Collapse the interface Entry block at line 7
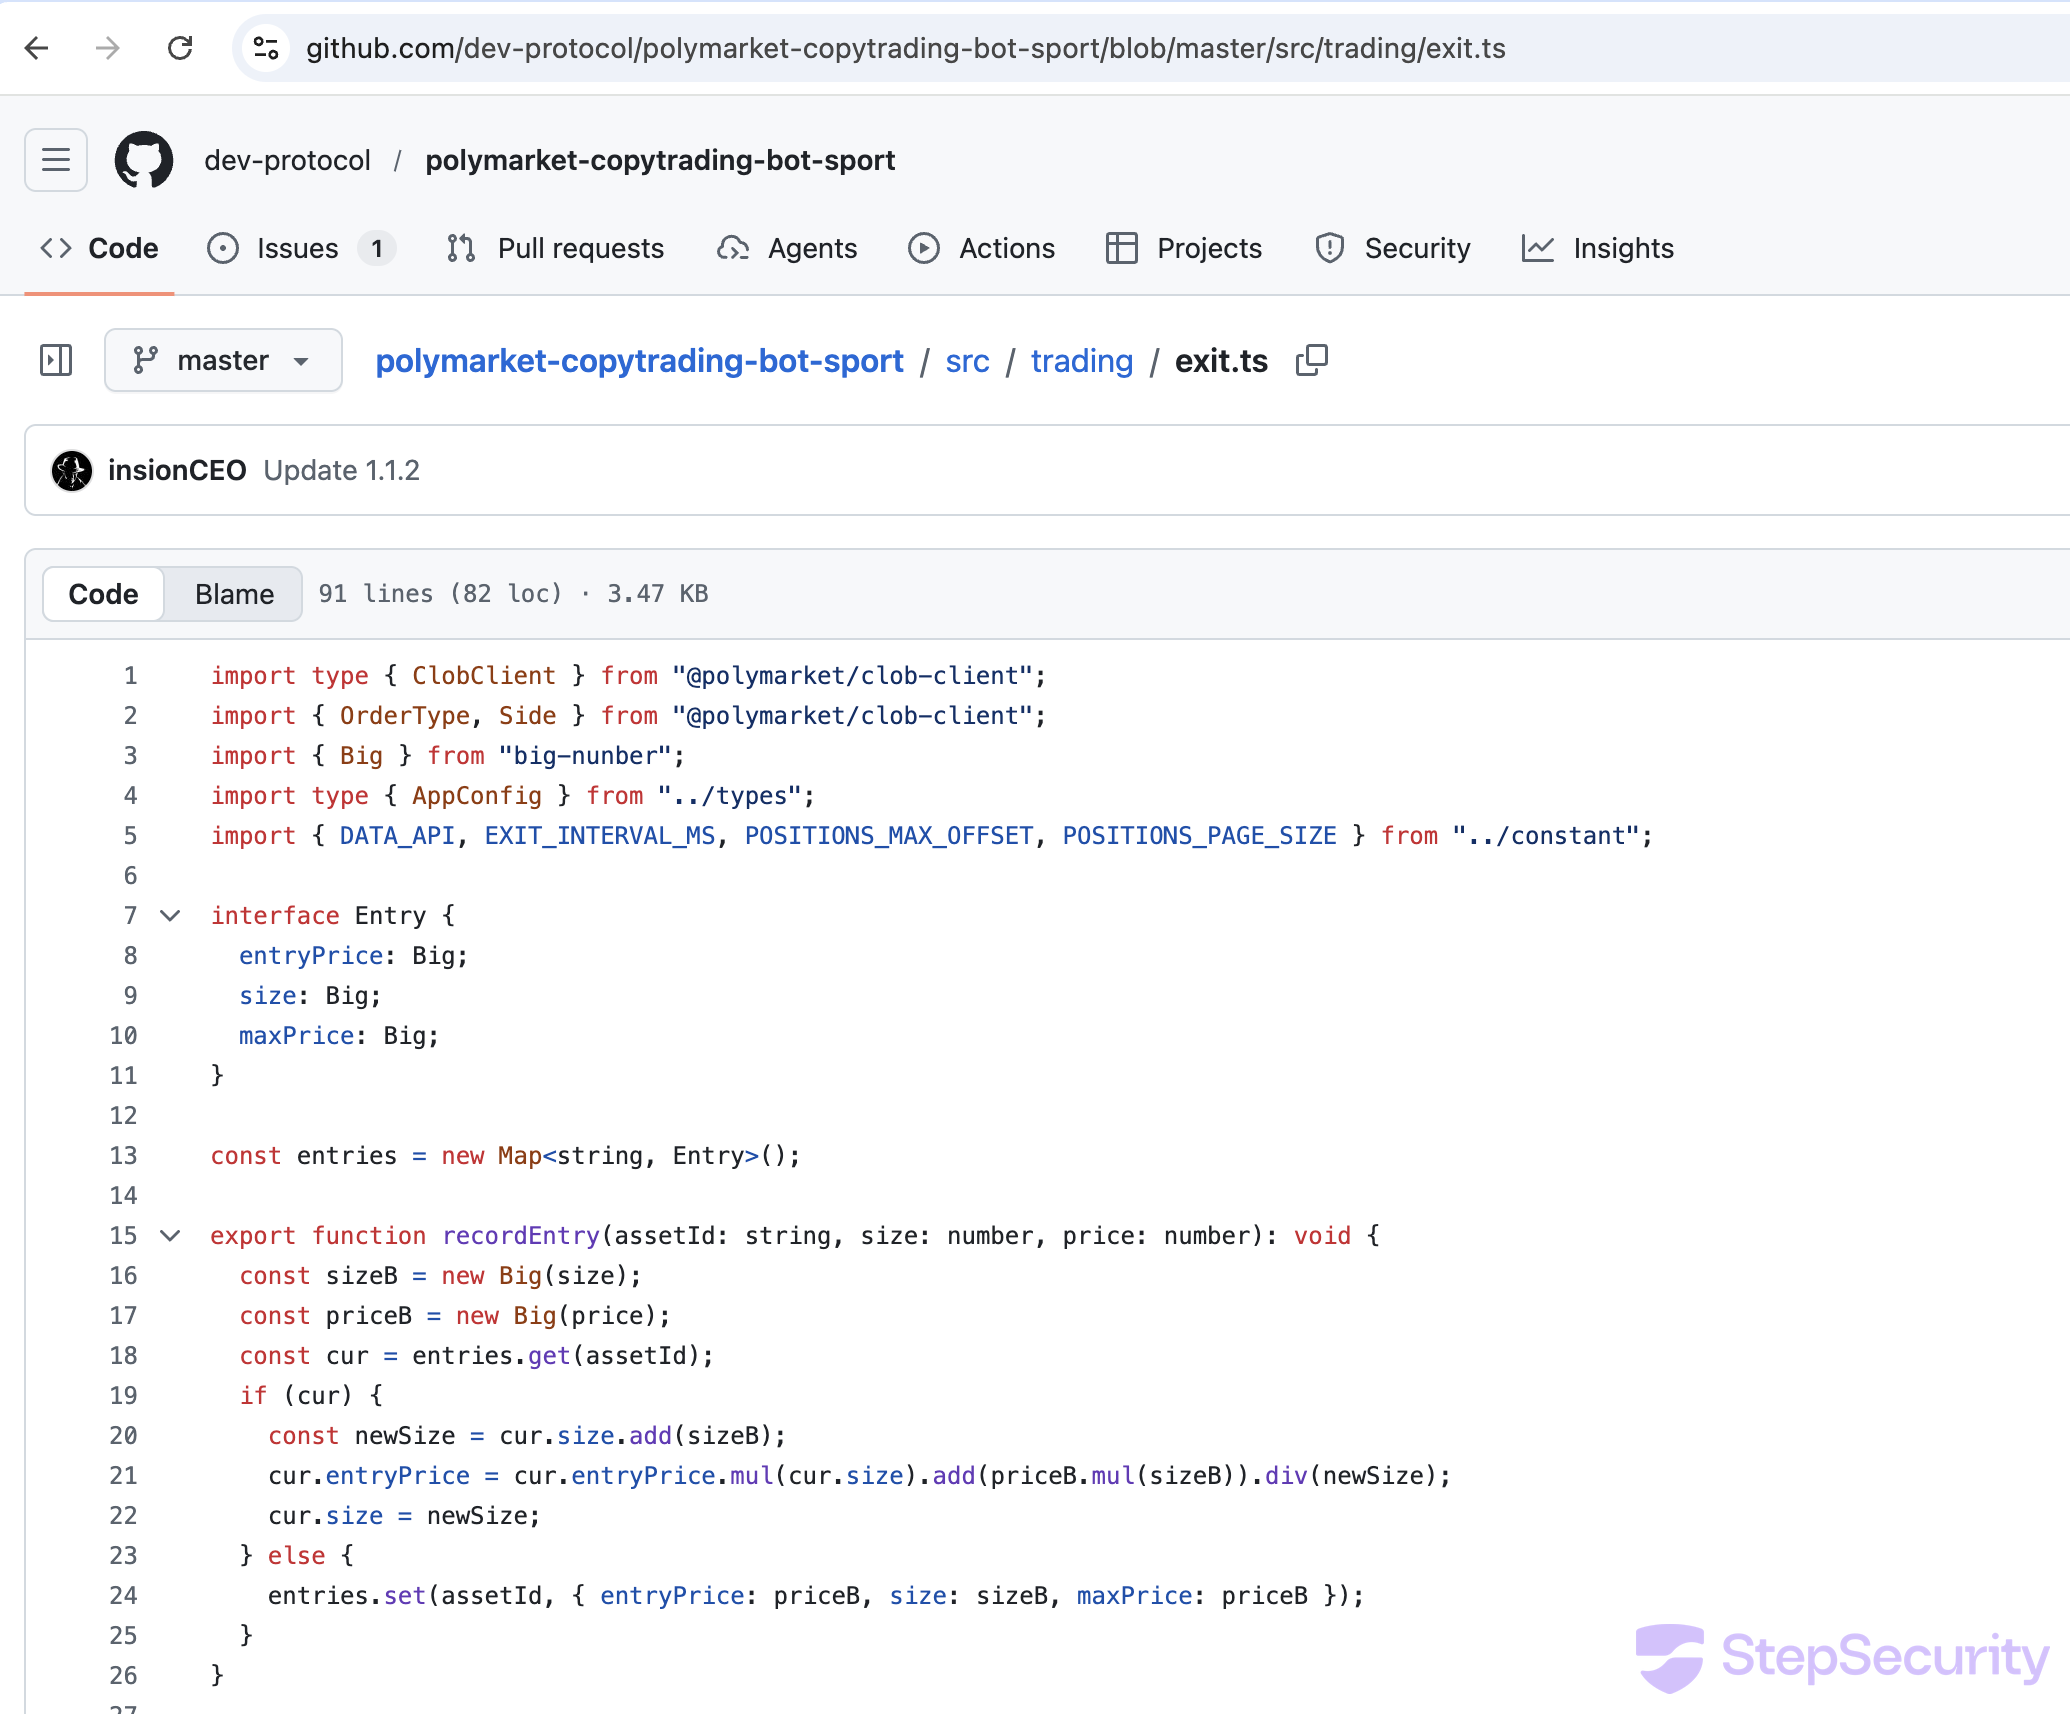 click(171, 916)
